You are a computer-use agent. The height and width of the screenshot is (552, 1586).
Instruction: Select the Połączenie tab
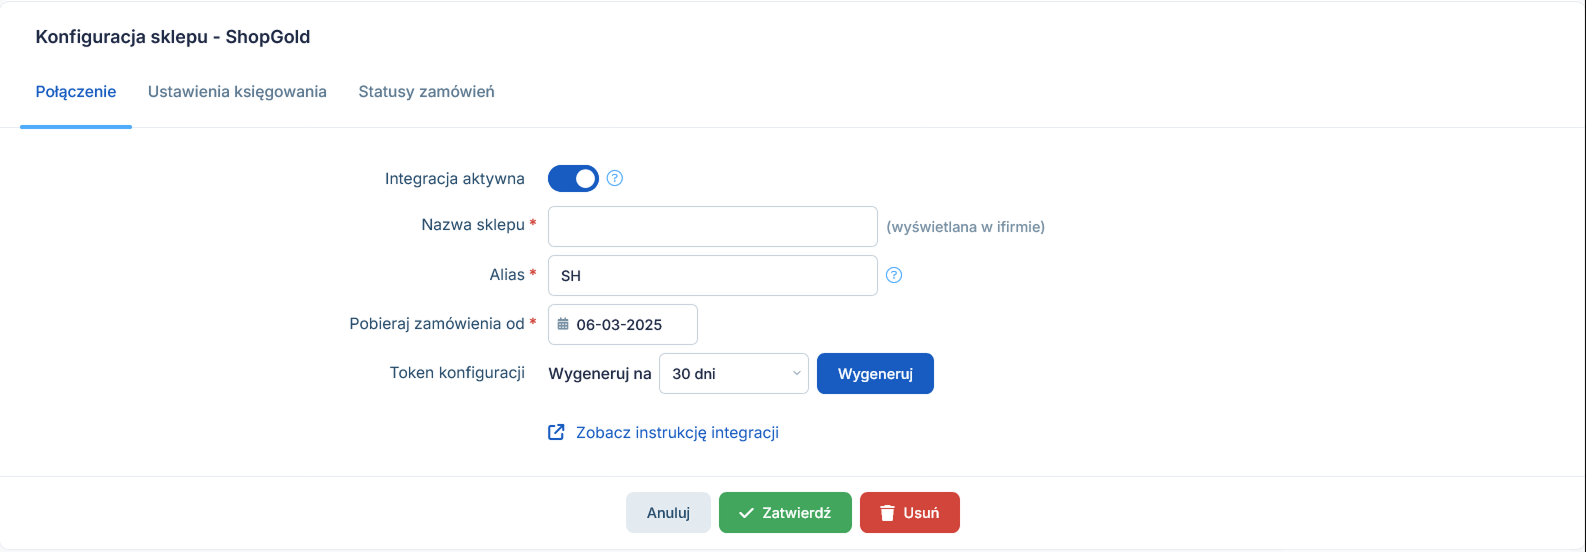(76, 92)
